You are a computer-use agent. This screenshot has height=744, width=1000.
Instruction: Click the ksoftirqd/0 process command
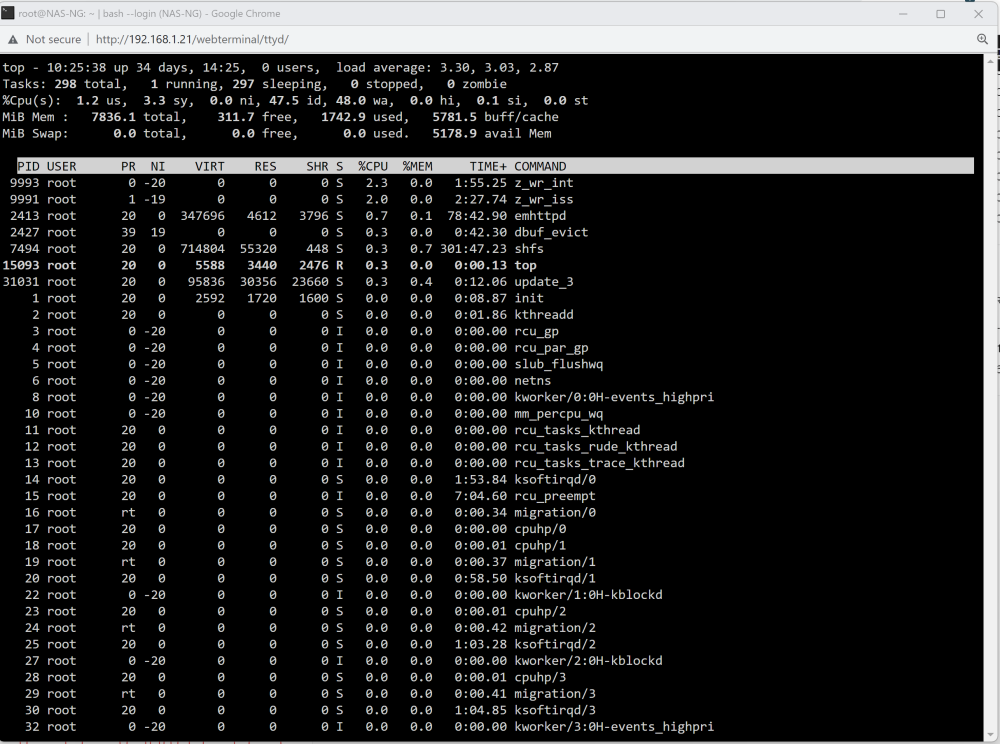coord(555,480)
